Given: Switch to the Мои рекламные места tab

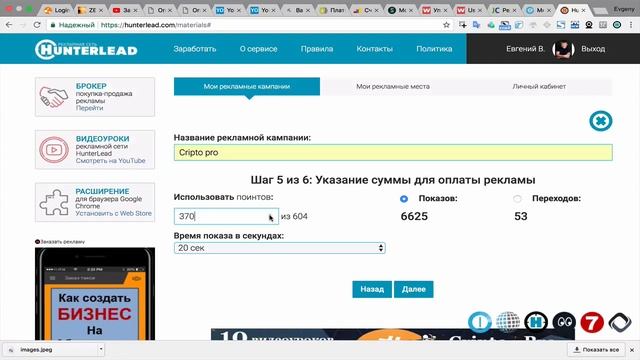Looking at the screenshot, I should point(393,87).
